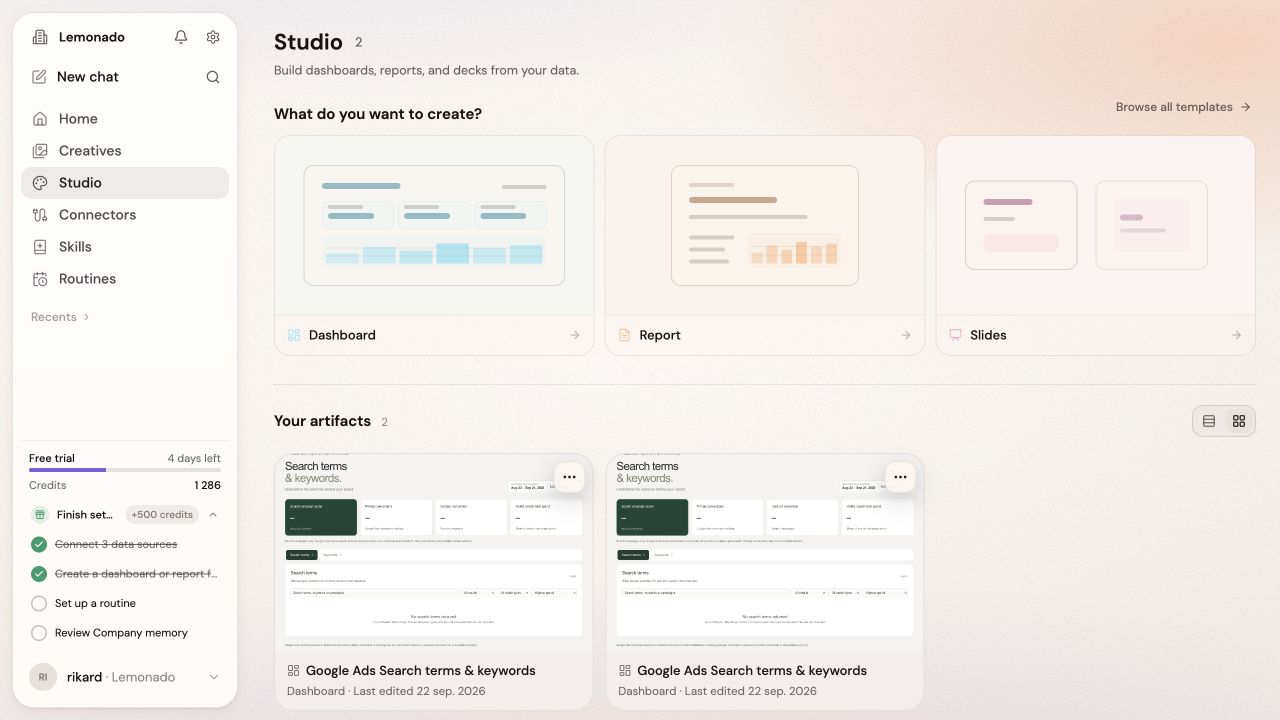Expand the Recents section
Viewport: 1280px width, 720px height.
pyautogui.click(x=60, y=317)
